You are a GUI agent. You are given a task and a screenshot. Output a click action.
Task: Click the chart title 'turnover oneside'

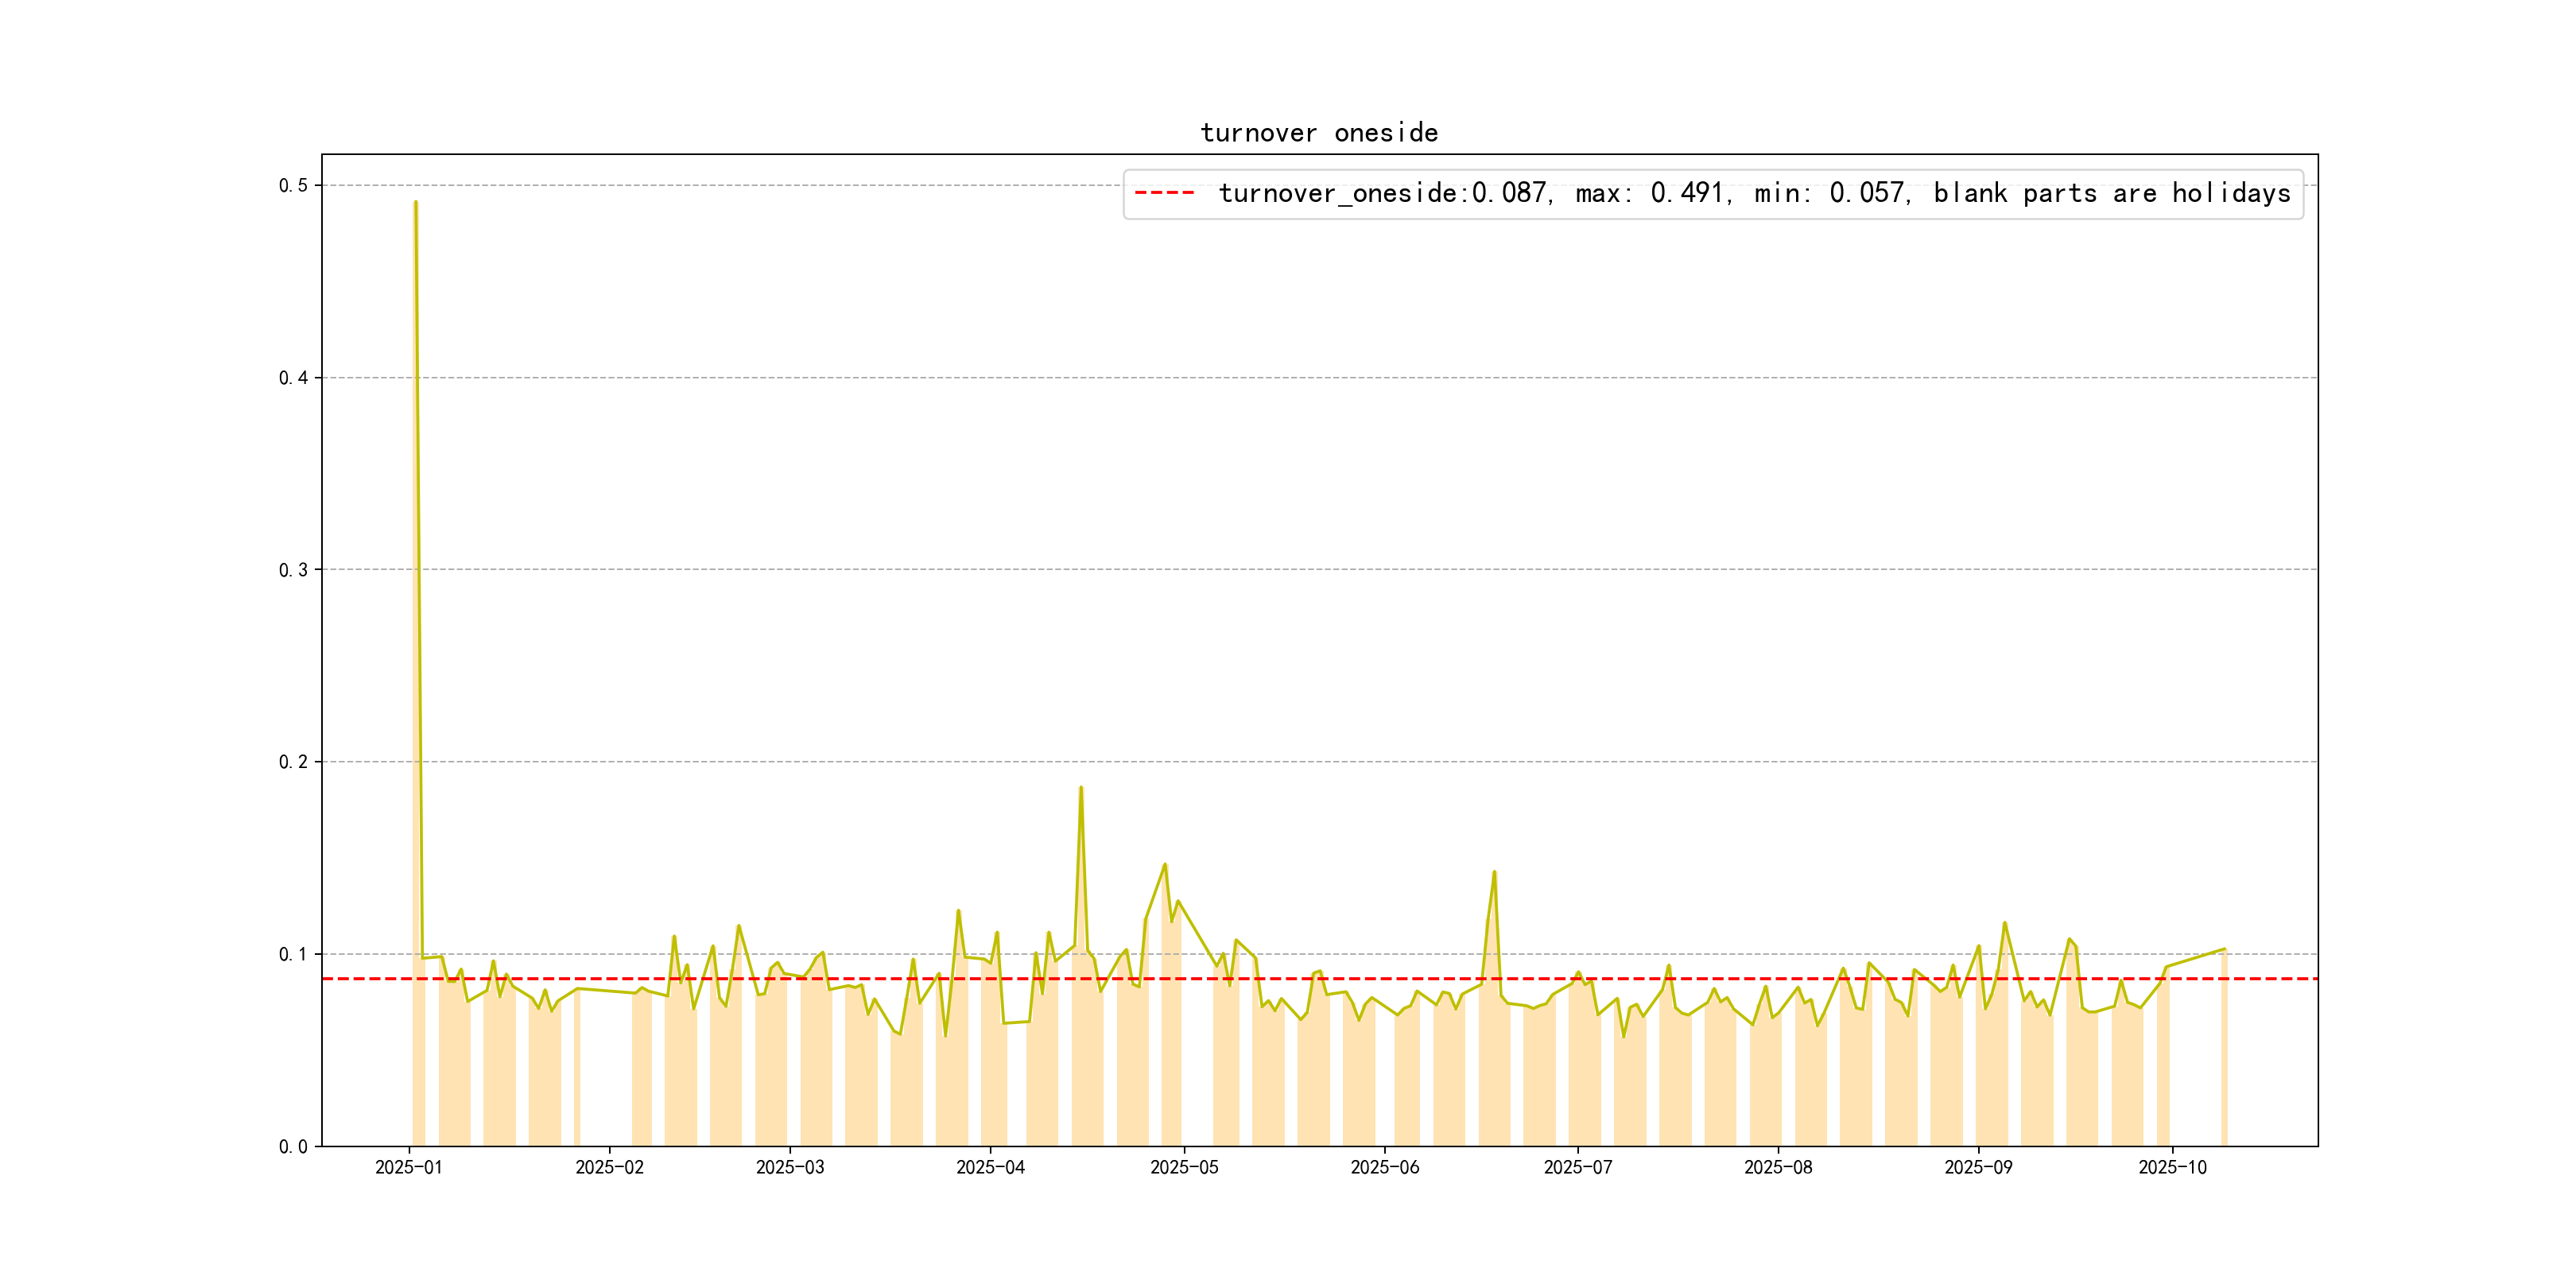[x=1319, y=133]
